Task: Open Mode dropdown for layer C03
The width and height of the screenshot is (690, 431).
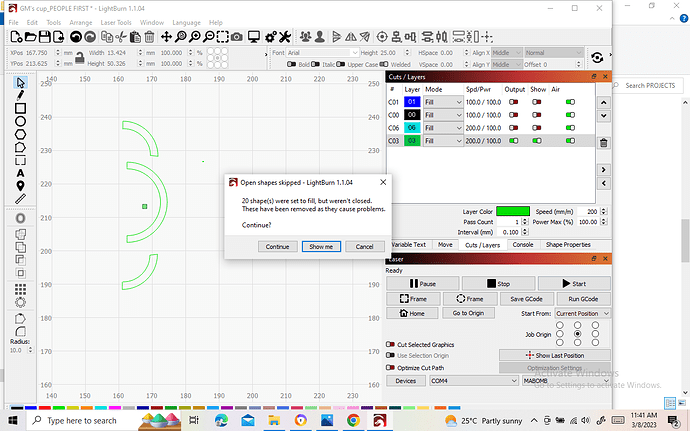Action: [443, 141]
